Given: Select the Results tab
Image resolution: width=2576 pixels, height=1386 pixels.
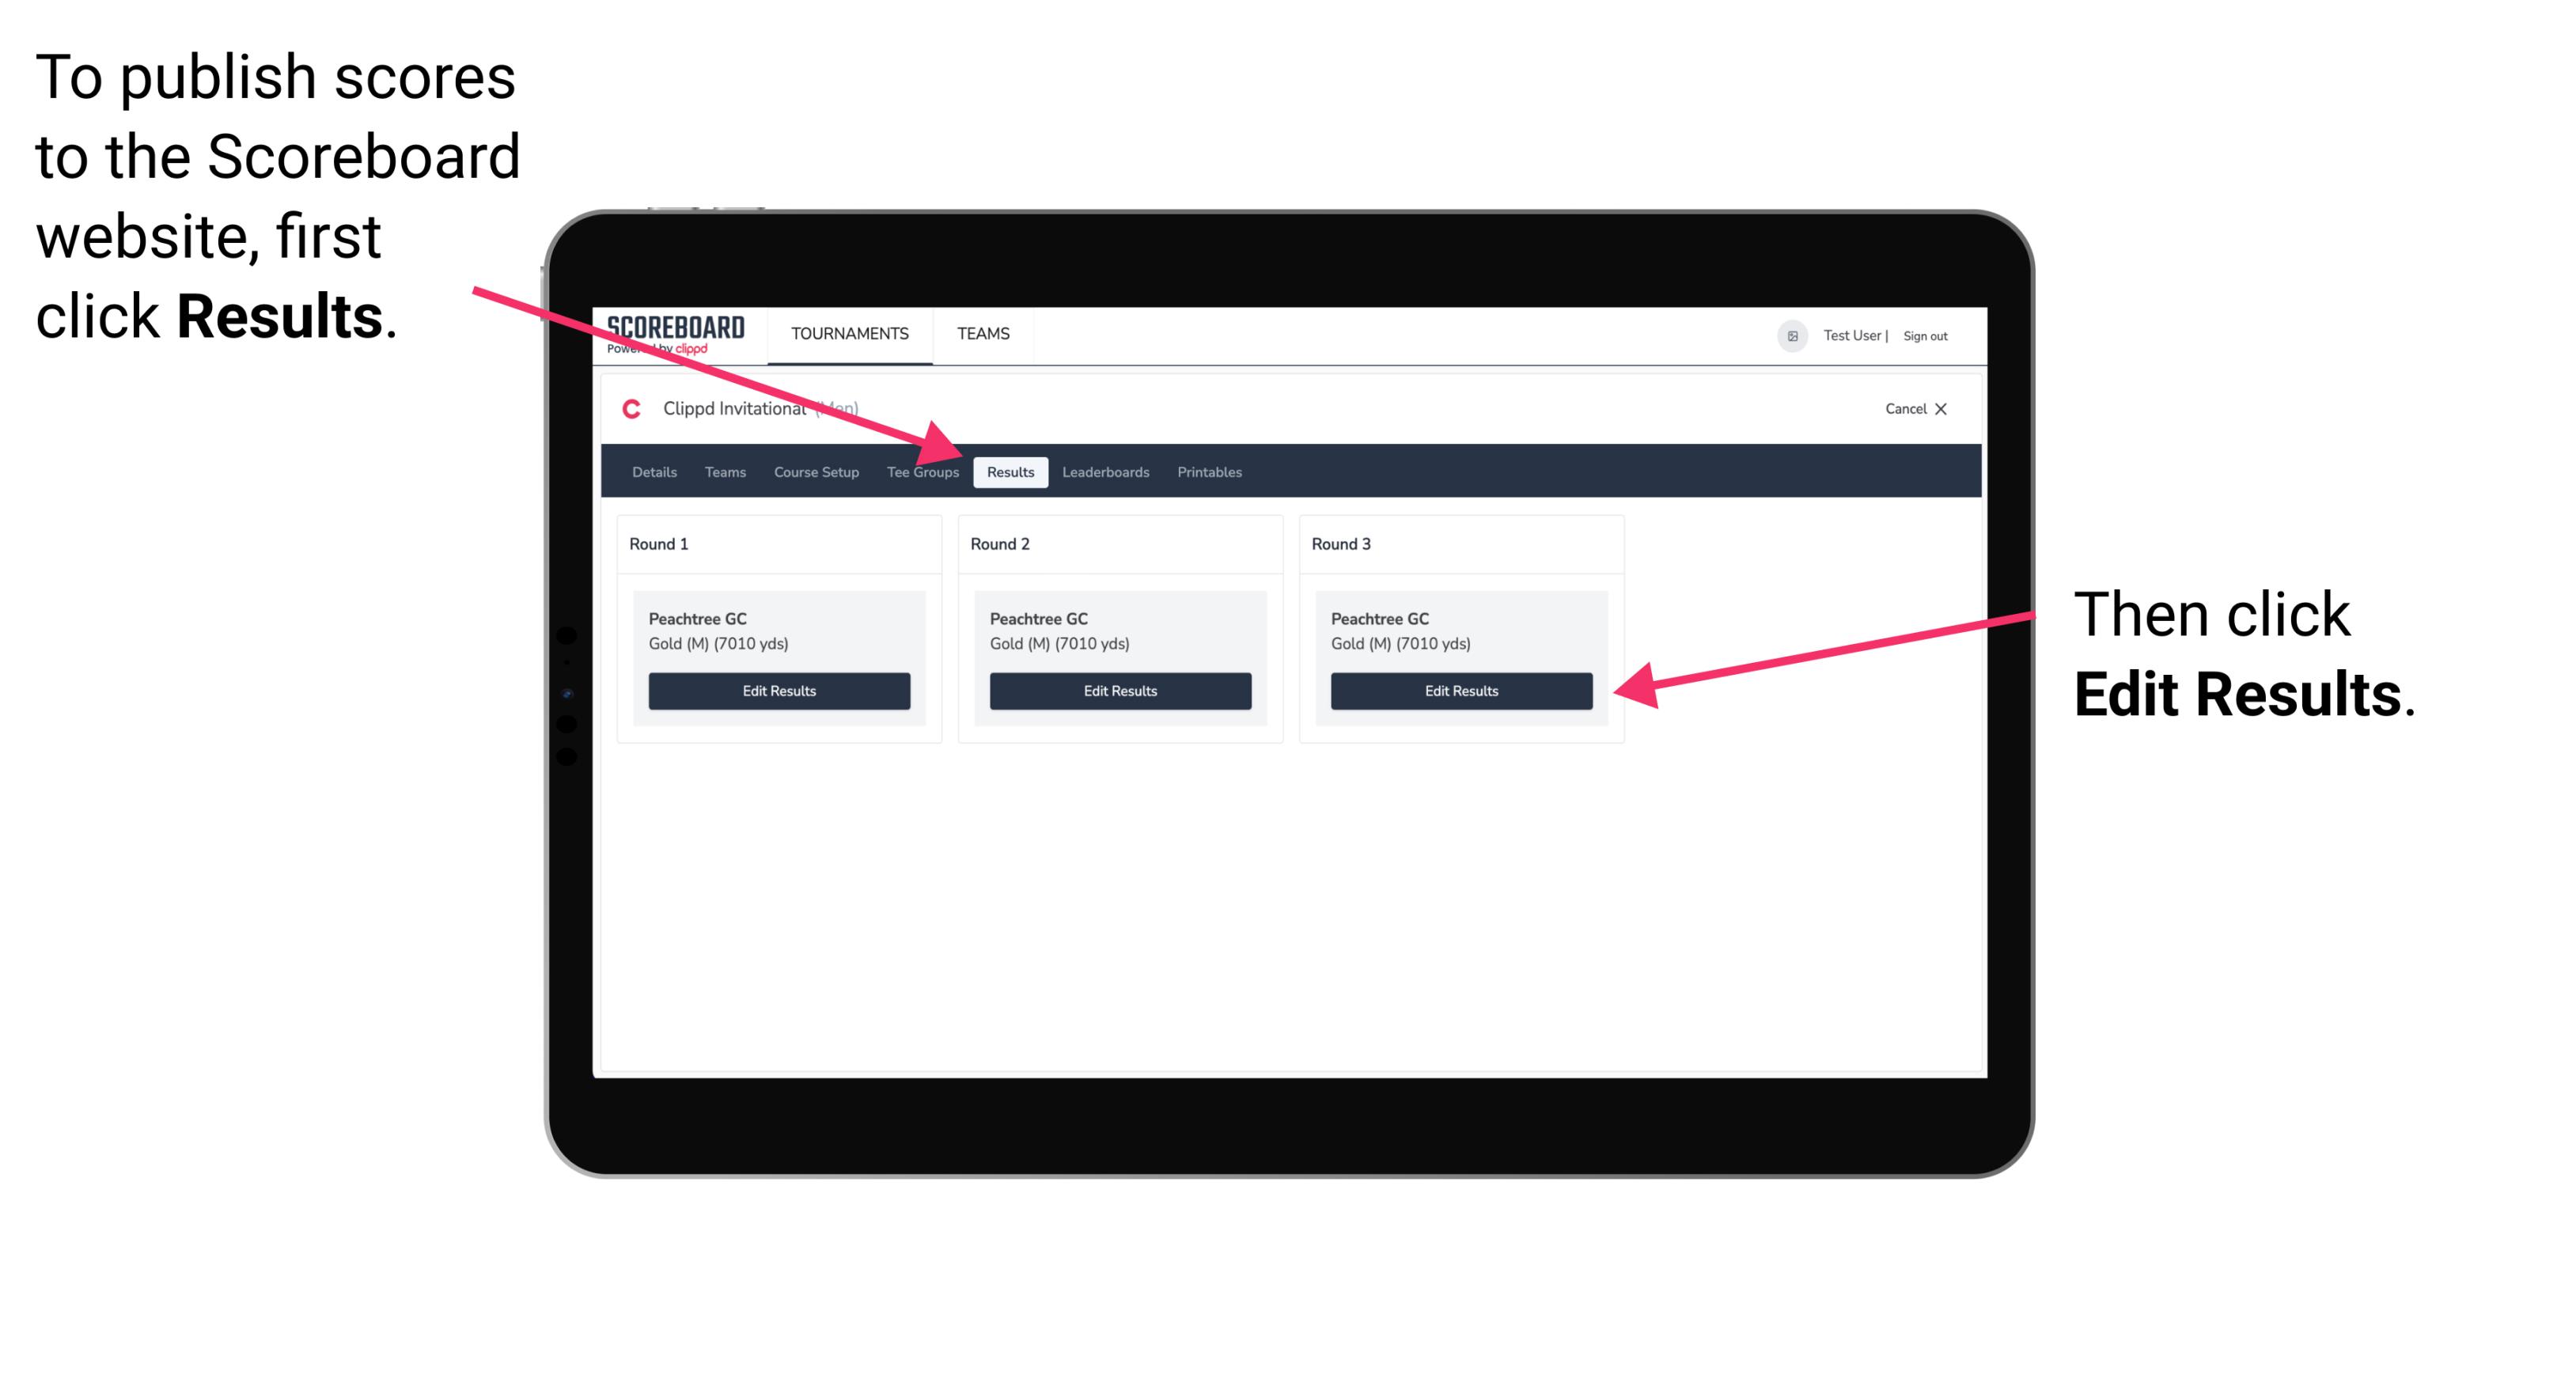Looking at the screenshot, I should (x=1010, y=471).
